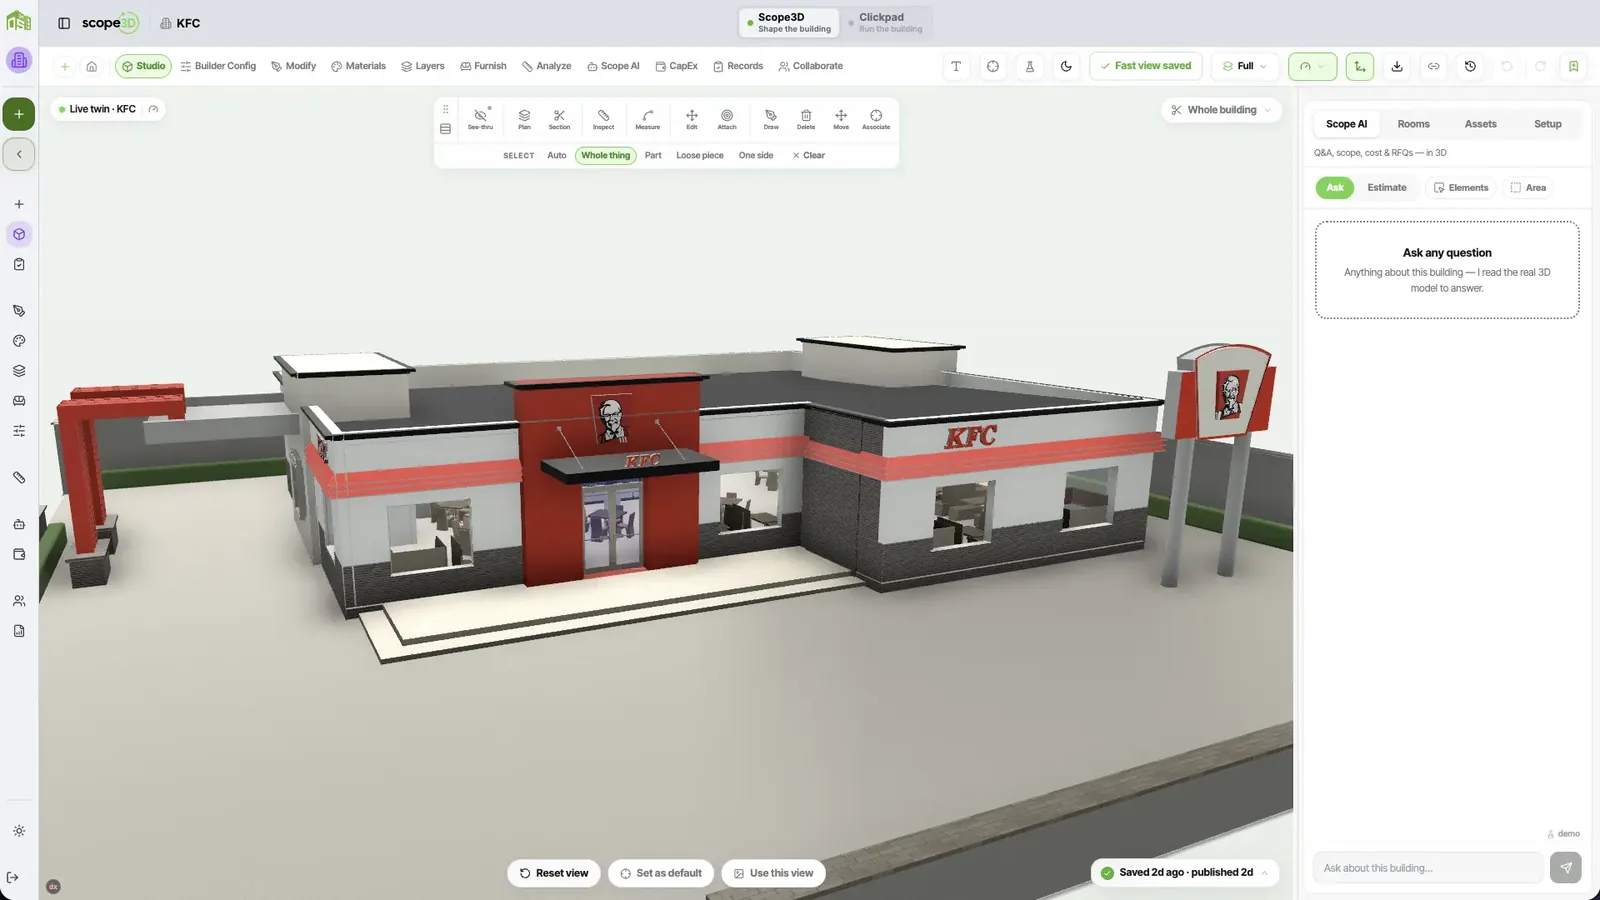
Task: Select the Estimate mode
Action: pos(1387,188)
